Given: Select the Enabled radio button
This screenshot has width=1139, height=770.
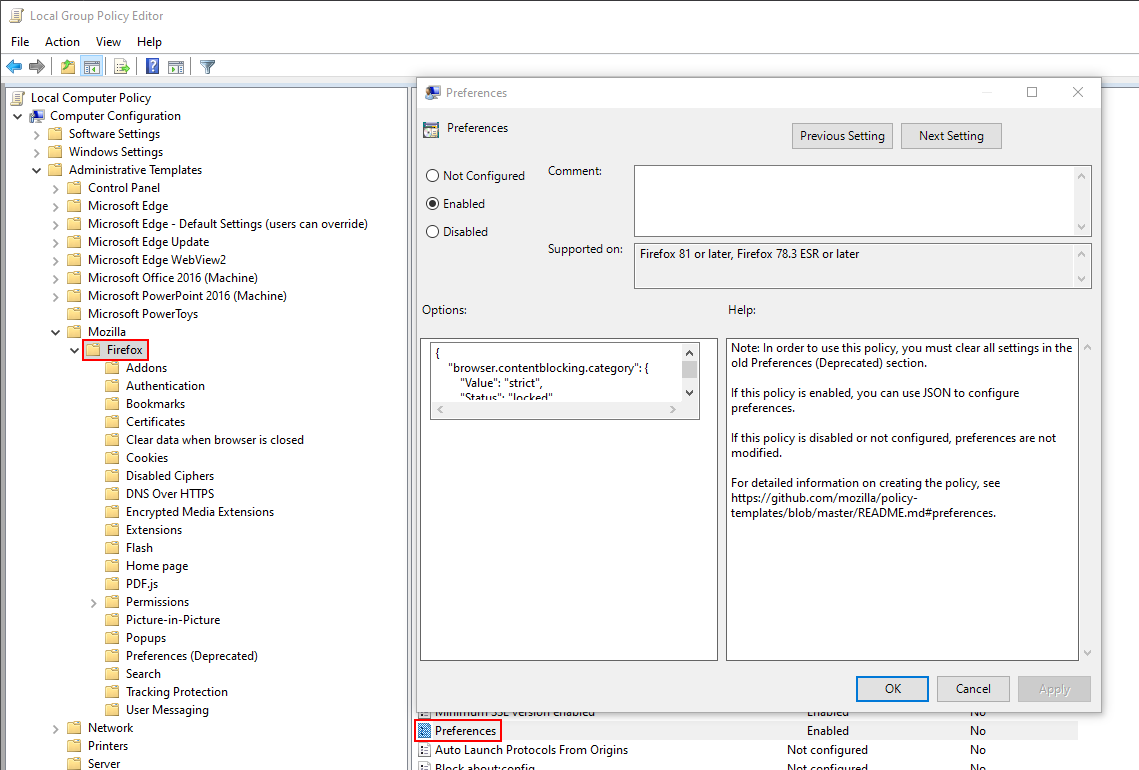Looking at the screenshot, I should [432, 203].
